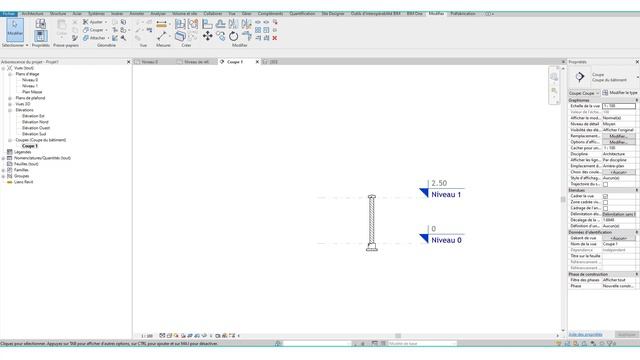Click the Propriétés palette icon in ribbon
The height and width of the screenshot is (360, 640).
pyautogui.click(x=40, y=36)
